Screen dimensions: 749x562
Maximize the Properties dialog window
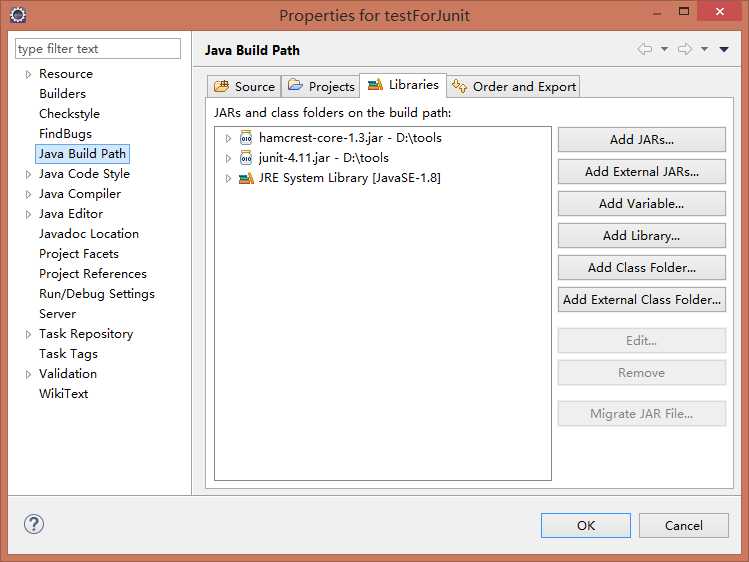(684, 11)
